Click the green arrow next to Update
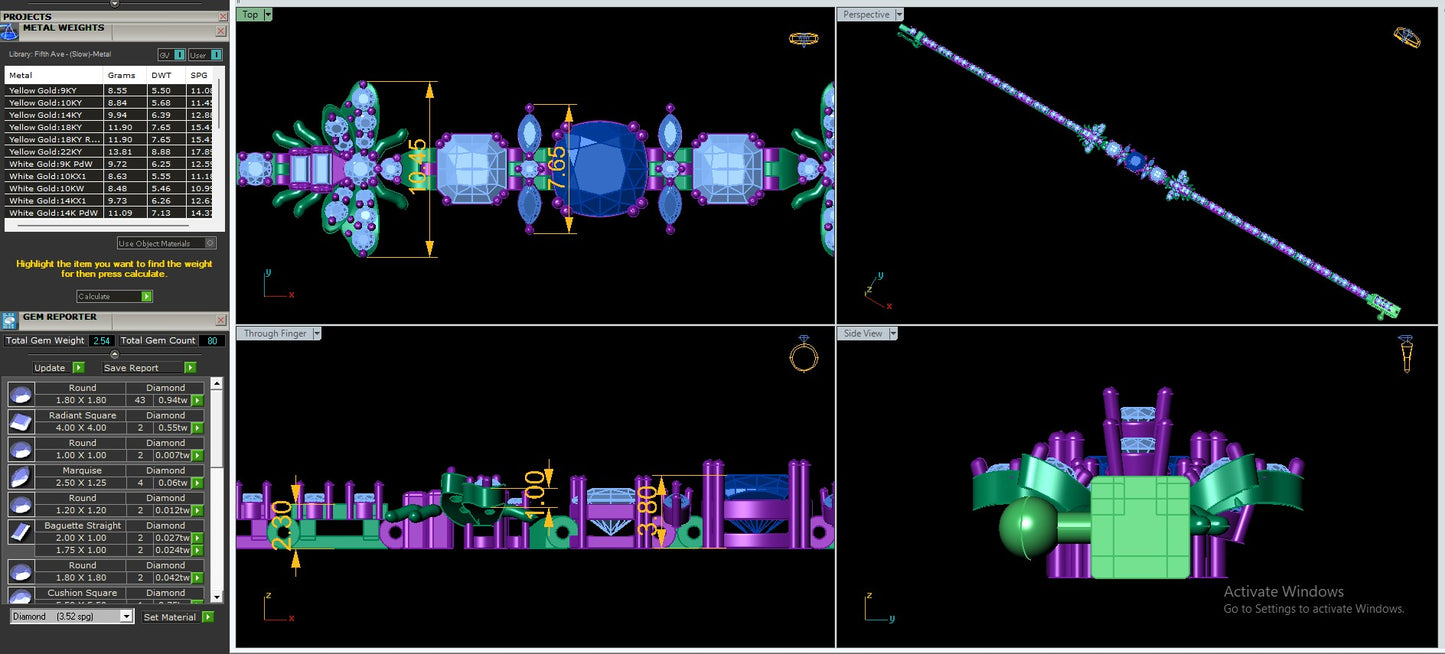 [x=78, y=368]
